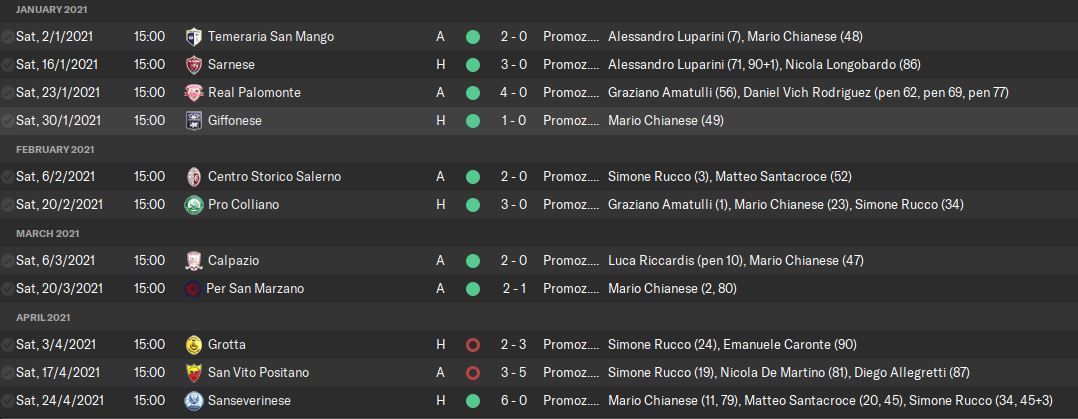Click the Grotta yellow club badge
This screenshot has width=1078, height=419.
pos(194,344)
